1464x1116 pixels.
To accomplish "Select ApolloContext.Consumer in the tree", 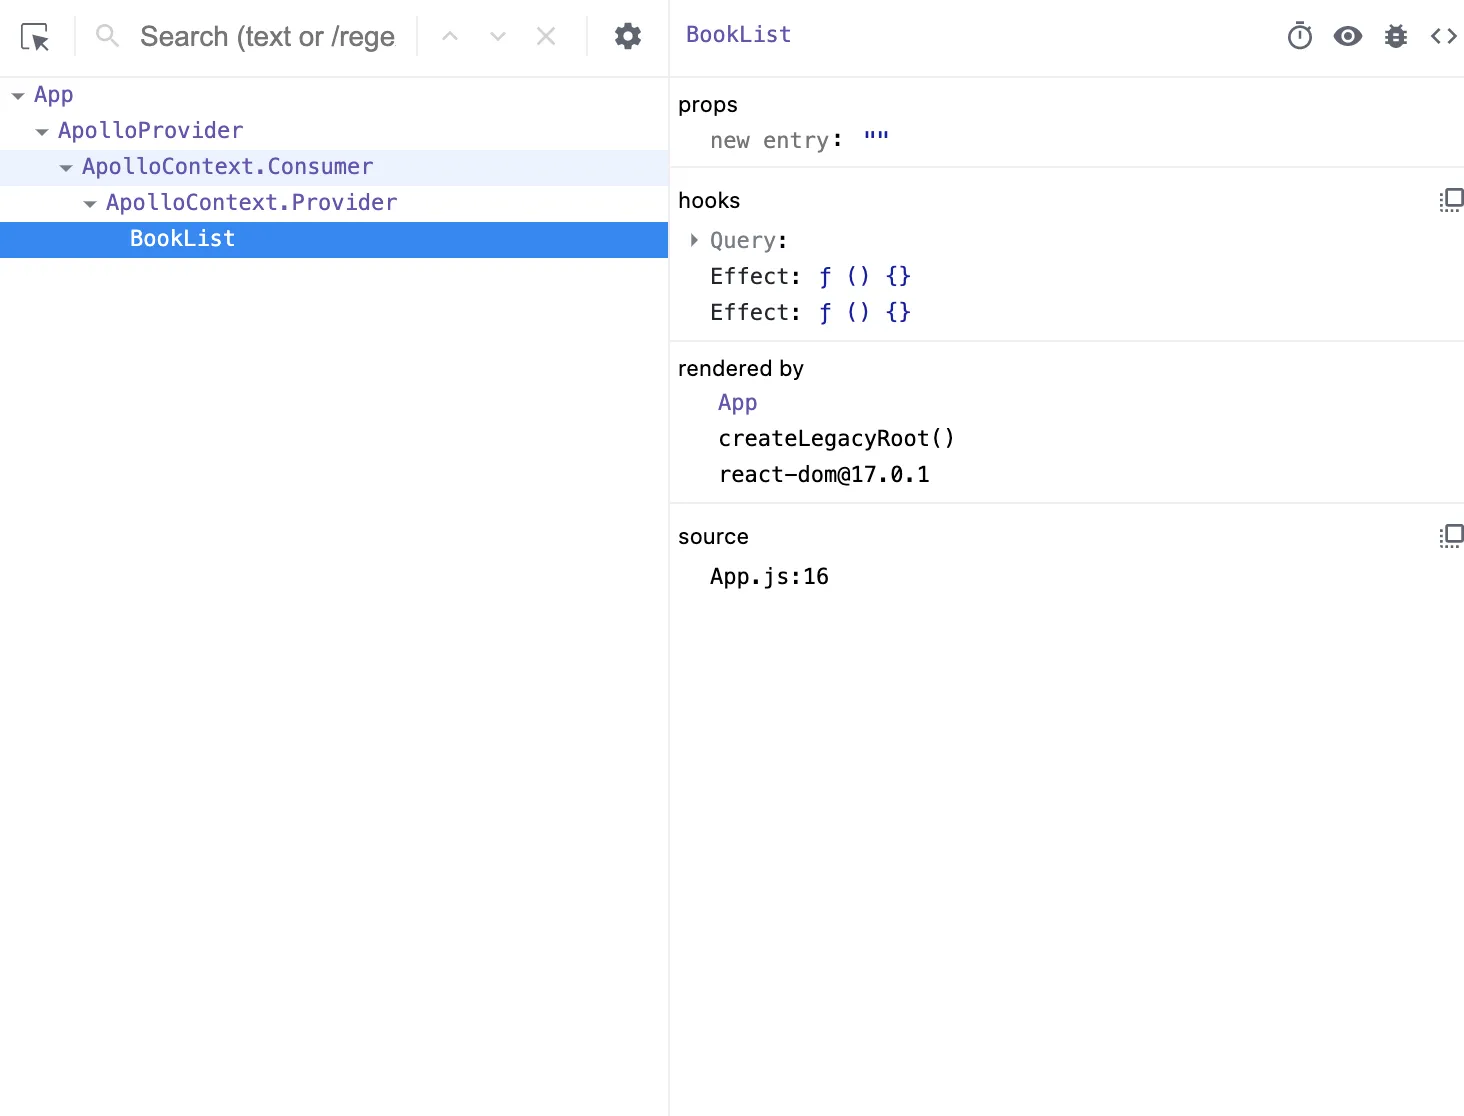I will coord(227,167).
